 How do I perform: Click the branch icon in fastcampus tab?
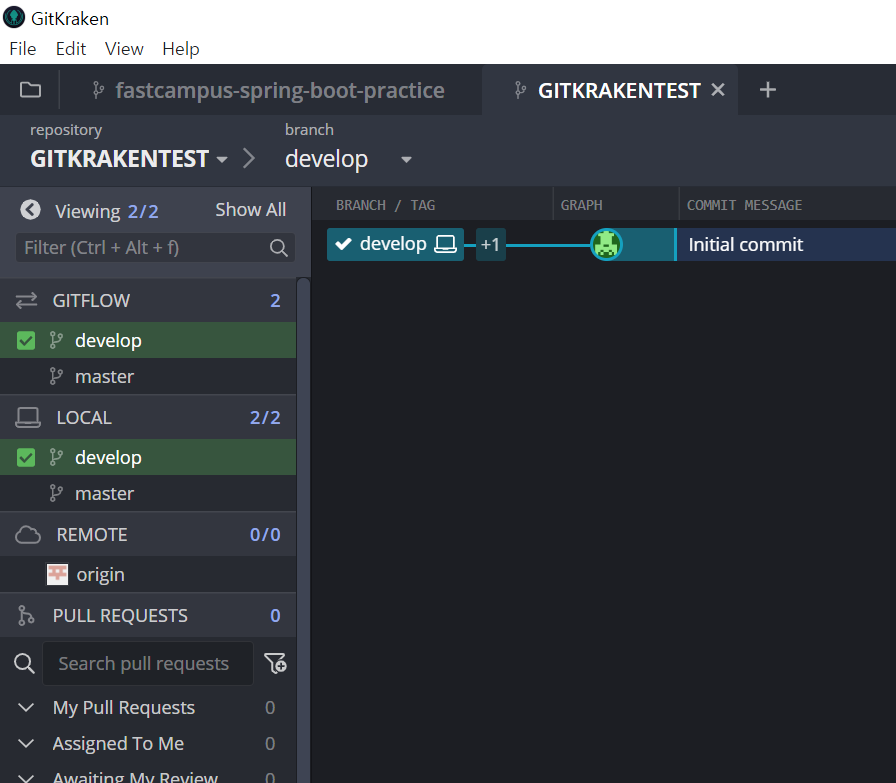pos(98,90)
